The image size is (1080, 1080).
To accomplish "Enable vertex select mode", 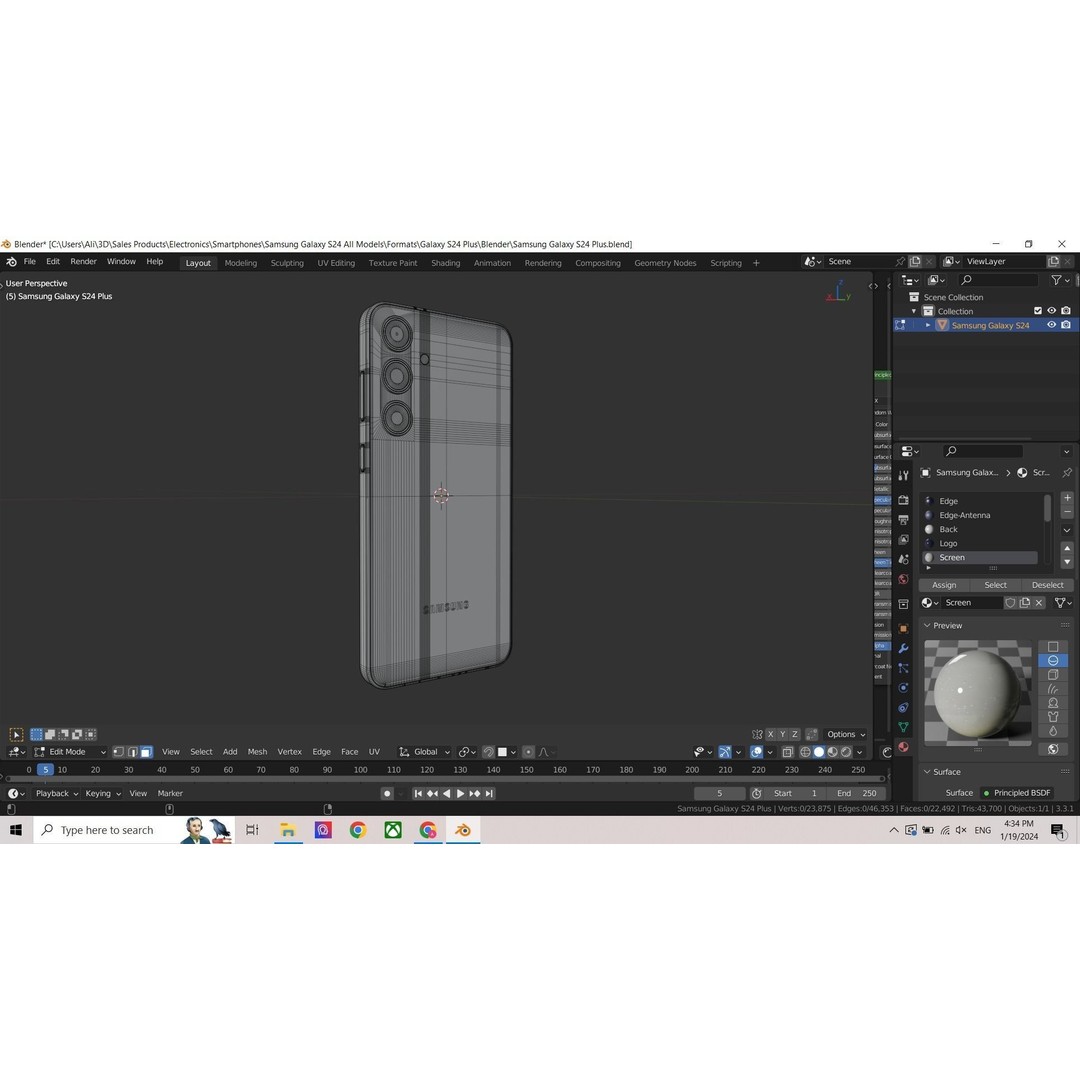I will 118,751.
